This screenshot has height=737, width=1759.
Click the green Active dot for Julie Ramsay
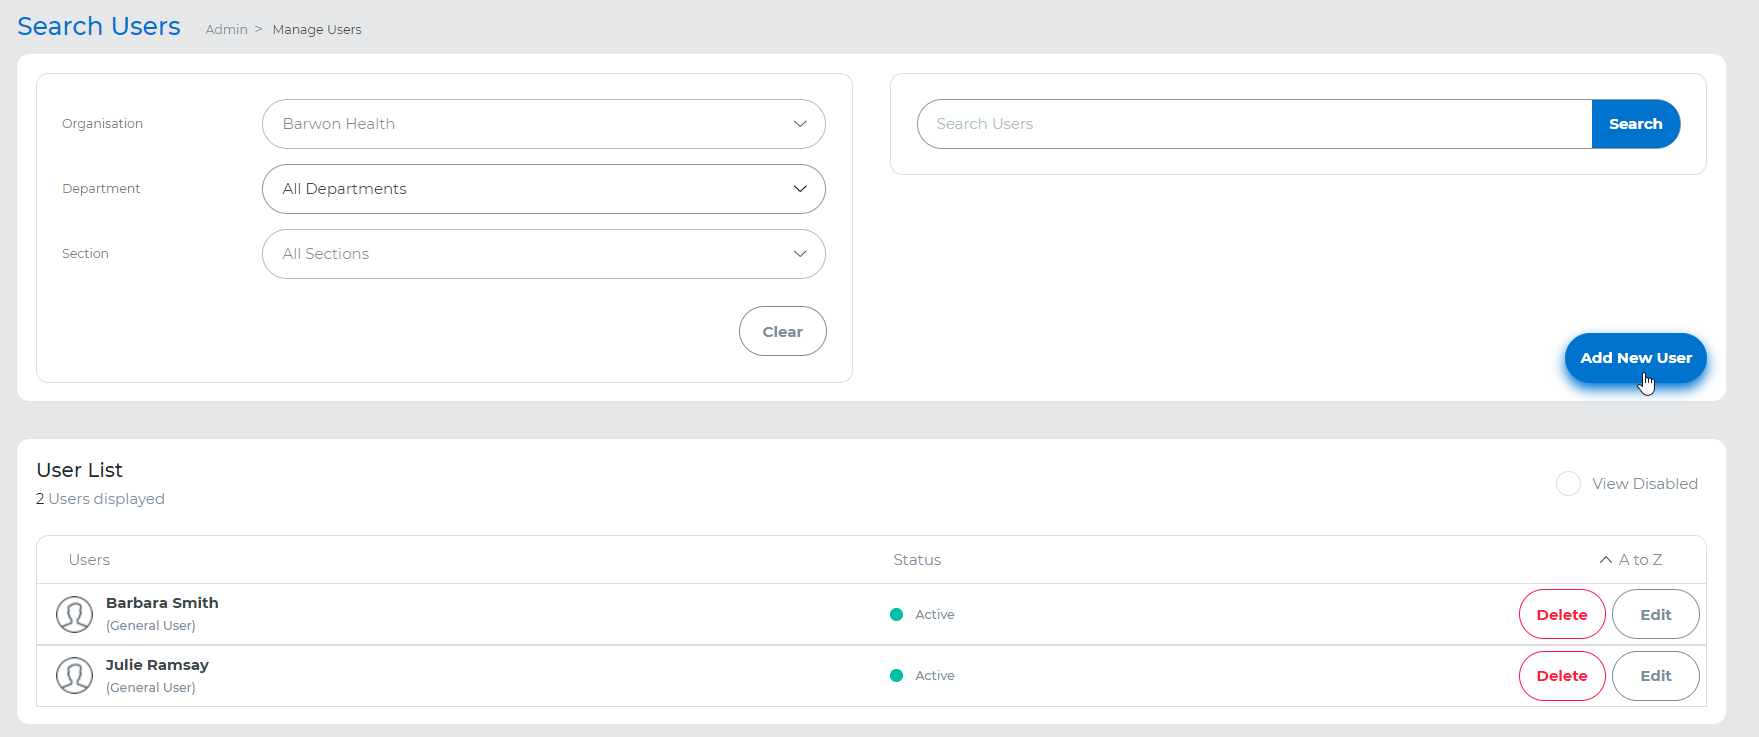(897, 676)
